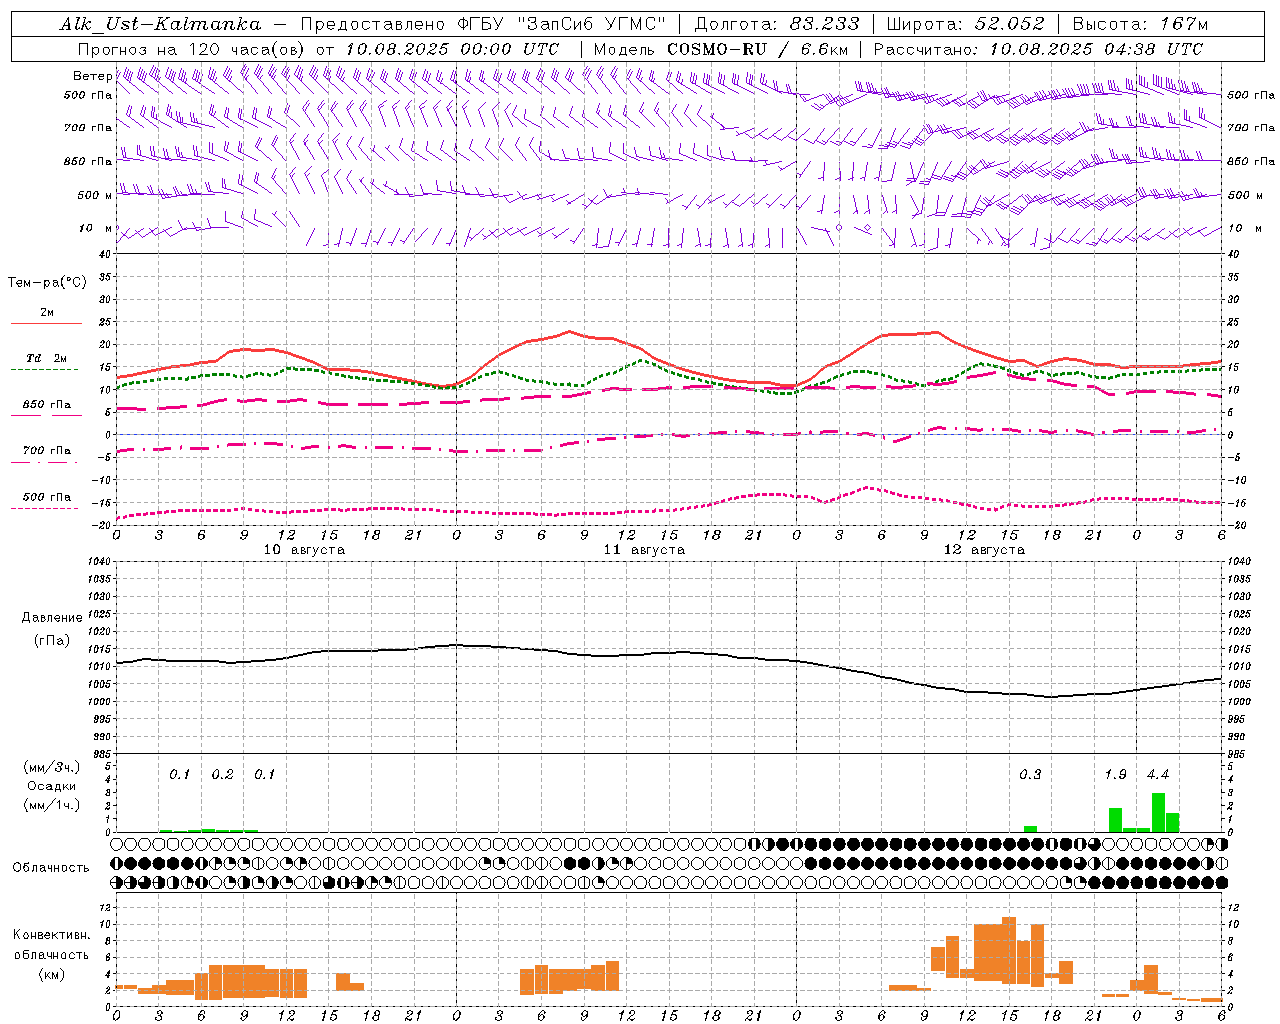Image resolution: width=1280 pixels, height=1024 pixels.
Task: Select the Давление pressure panel label
Action: tap(52, 618)
